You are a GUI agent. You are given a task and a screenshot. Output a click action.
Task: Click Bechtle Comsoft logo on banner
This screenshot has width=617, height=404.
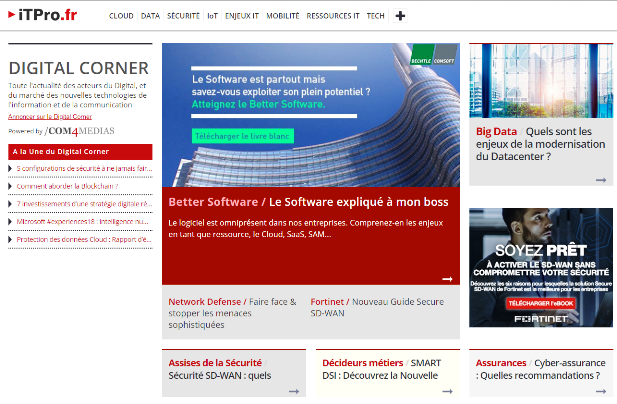tap(434, 55)
